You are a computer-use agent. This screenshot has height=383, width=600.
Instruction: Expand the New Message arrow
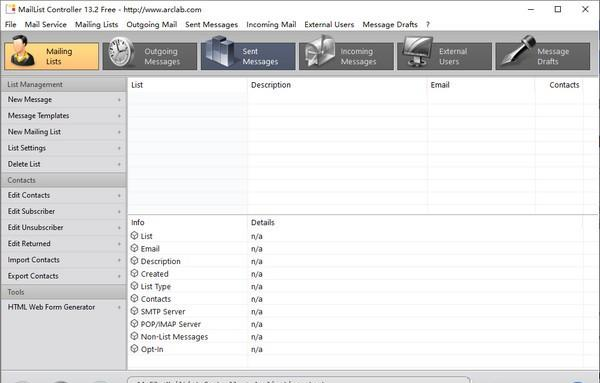(x=119, y=100)
